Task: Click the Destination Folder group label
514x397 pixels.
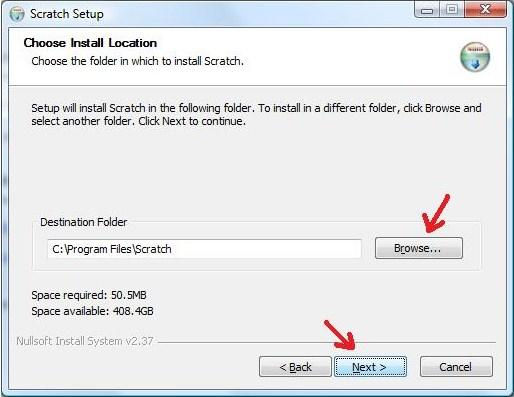Action: click(84, 222)
